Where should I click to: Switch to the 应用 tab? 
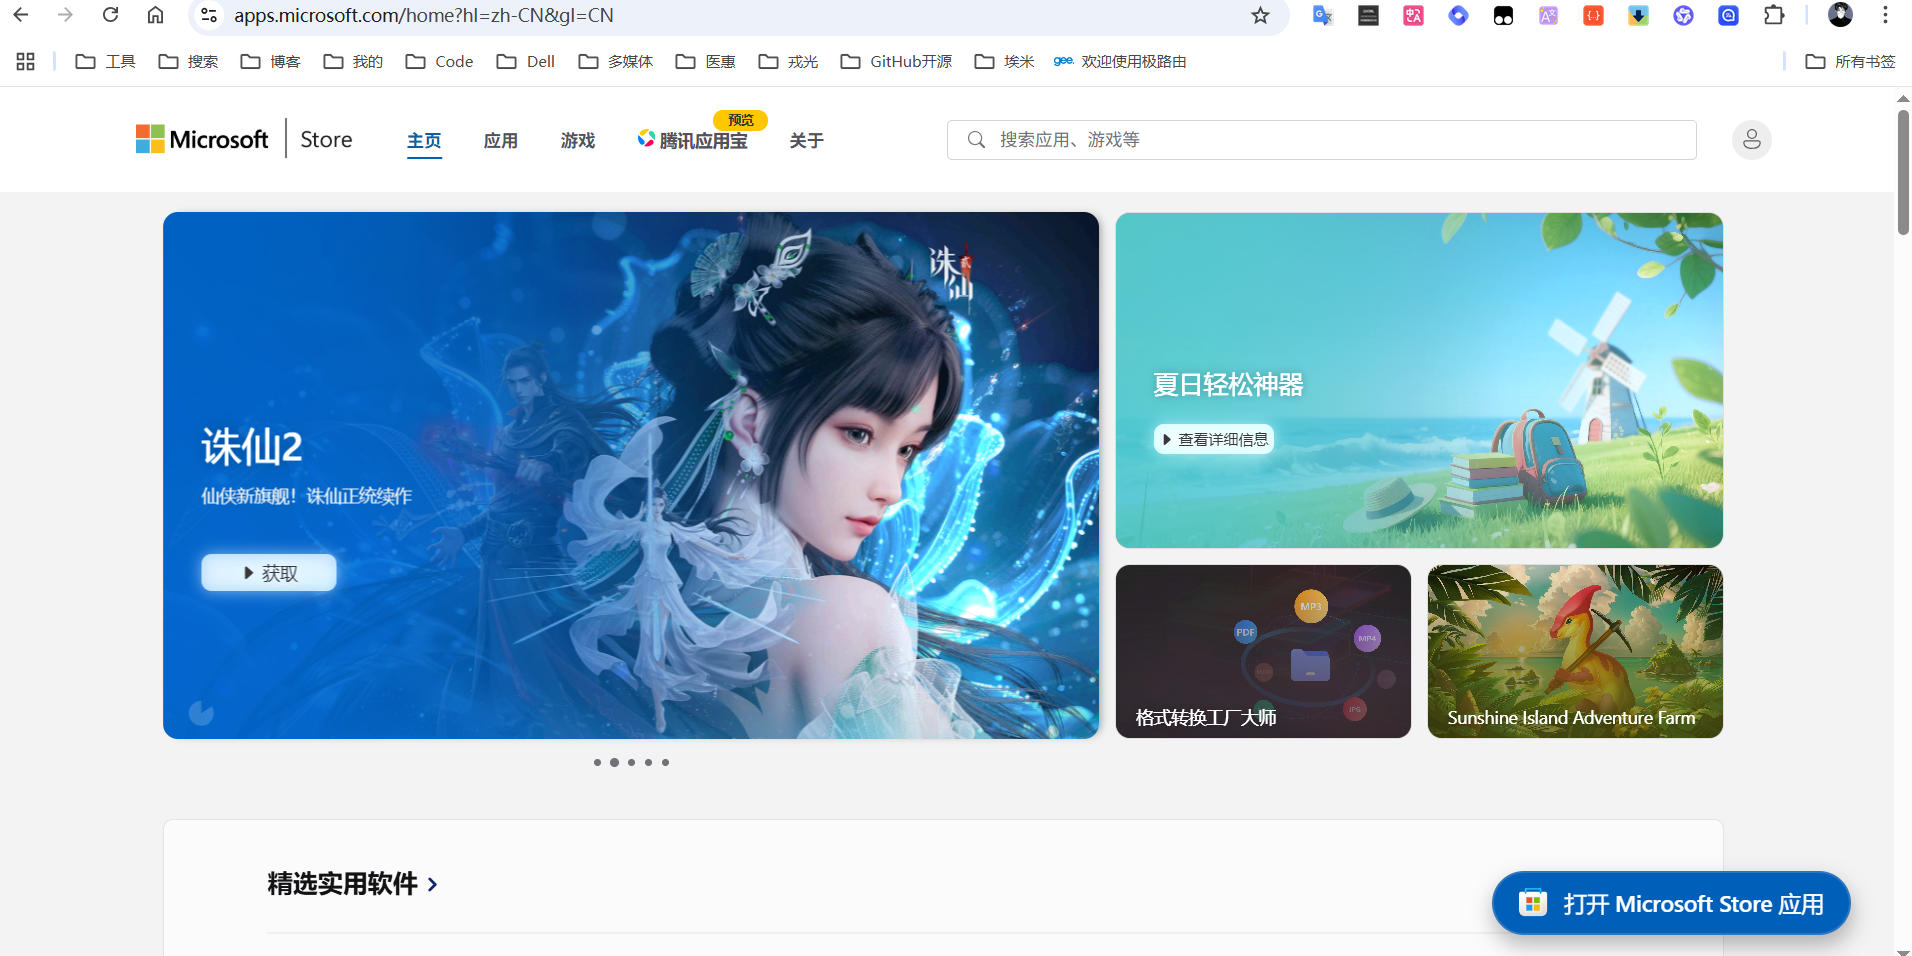[501, 141]
